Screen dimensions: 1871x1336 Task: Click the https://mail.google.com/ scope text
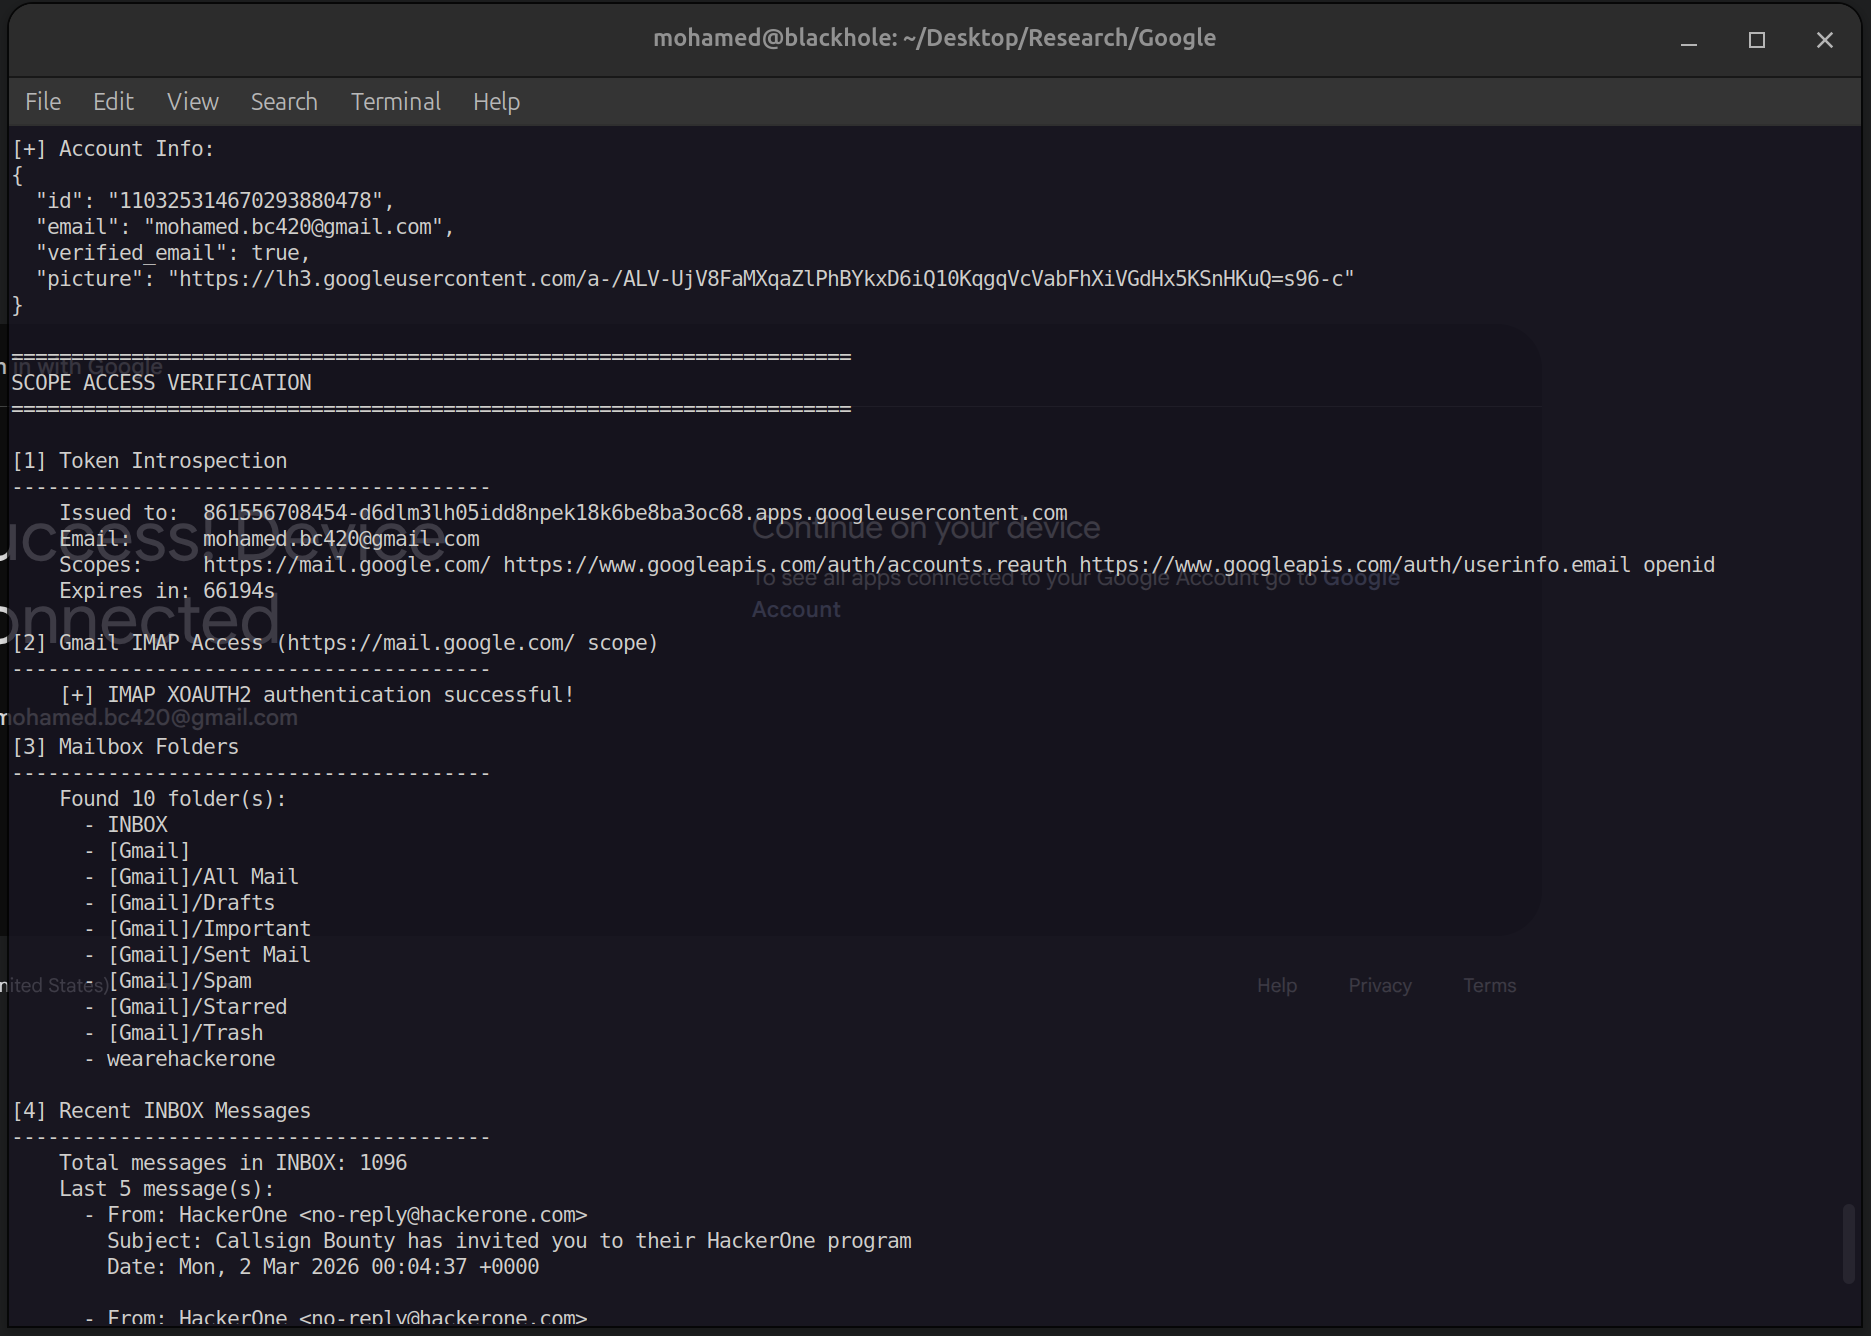click(347, 565)
